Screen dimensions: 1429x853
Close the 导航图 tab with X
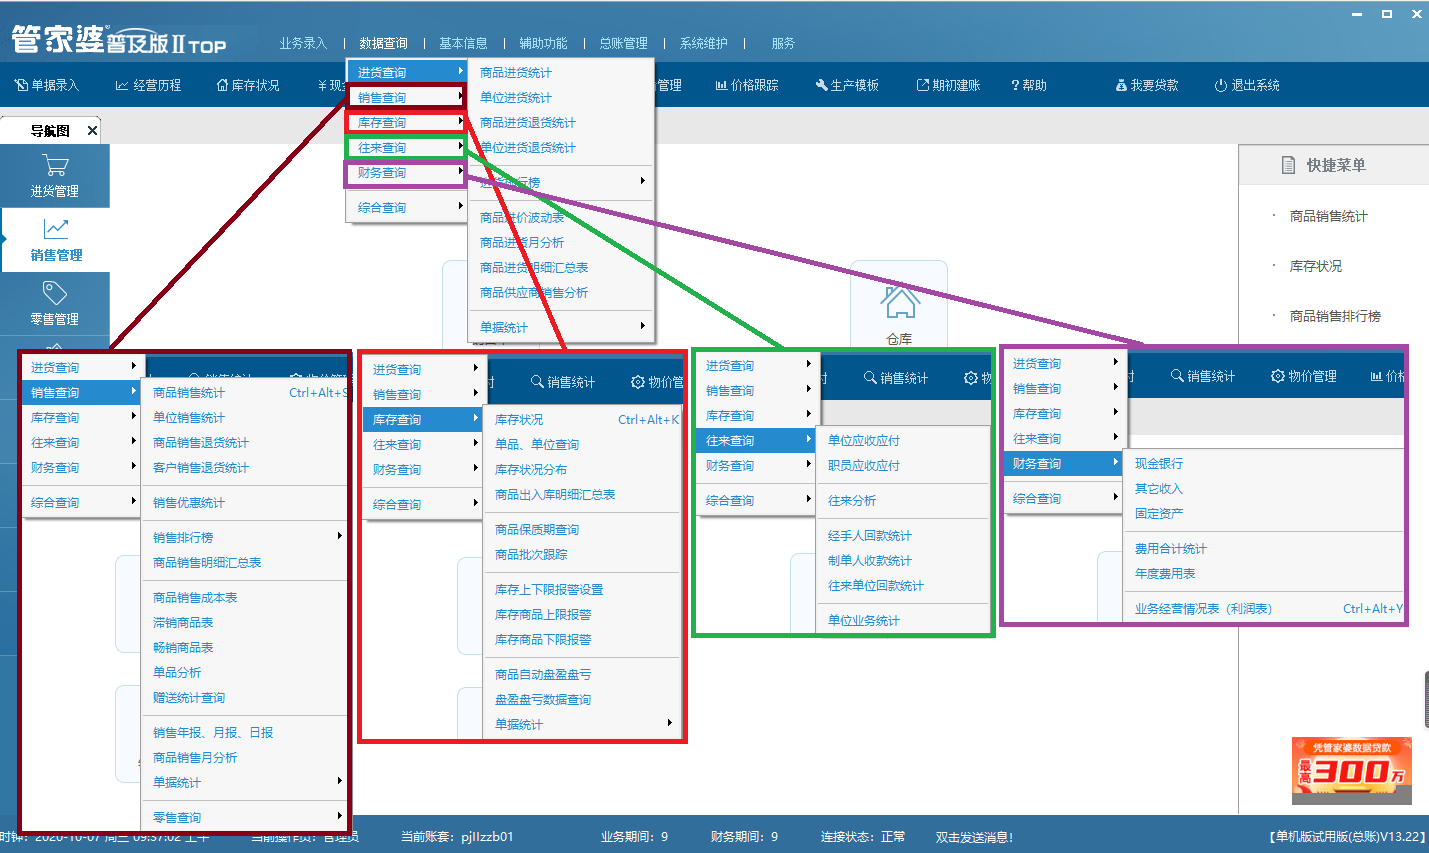92,130
